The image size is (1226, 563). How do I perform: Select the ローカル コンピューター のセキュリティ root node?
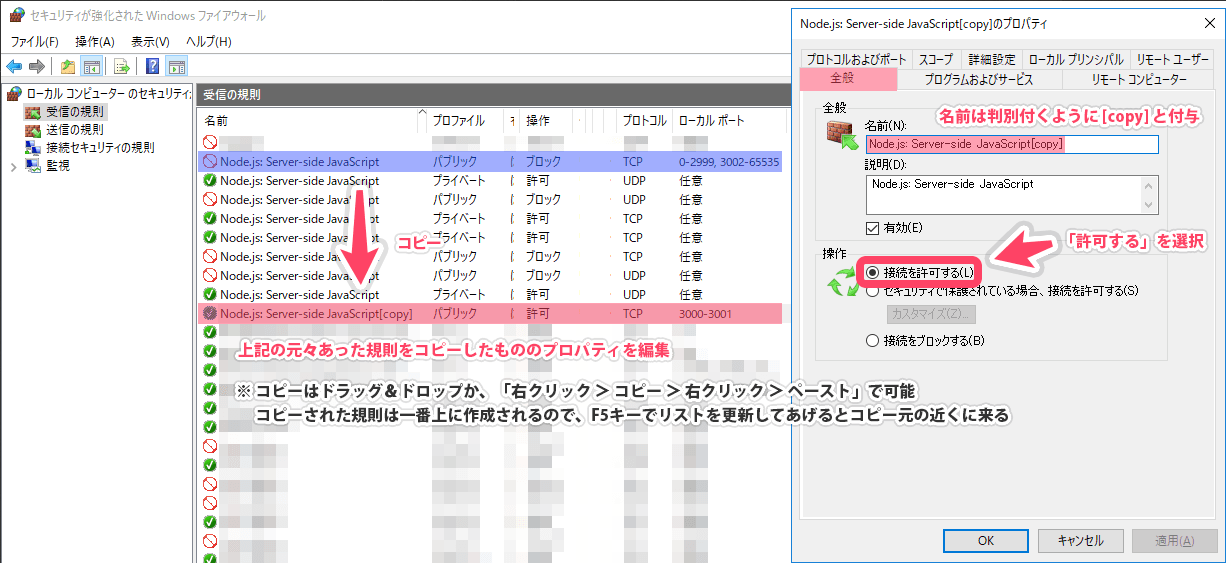(x=108, y=93)
